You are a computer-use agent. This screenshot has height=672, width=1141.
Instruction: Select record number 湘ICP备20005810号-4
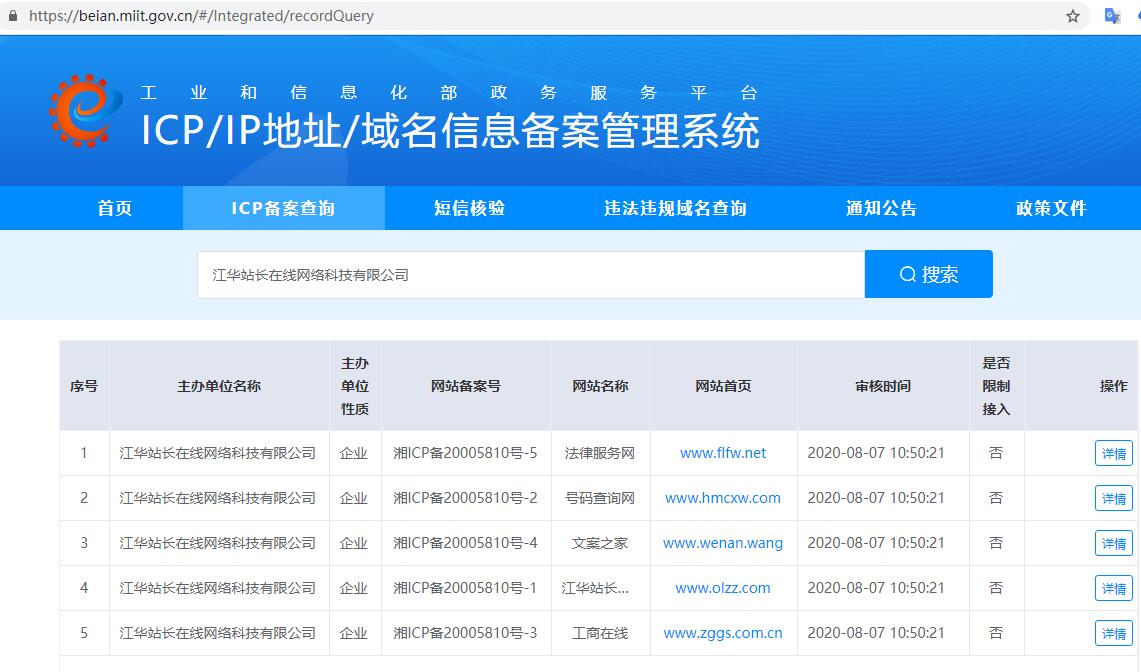click(x=465, y=543)
